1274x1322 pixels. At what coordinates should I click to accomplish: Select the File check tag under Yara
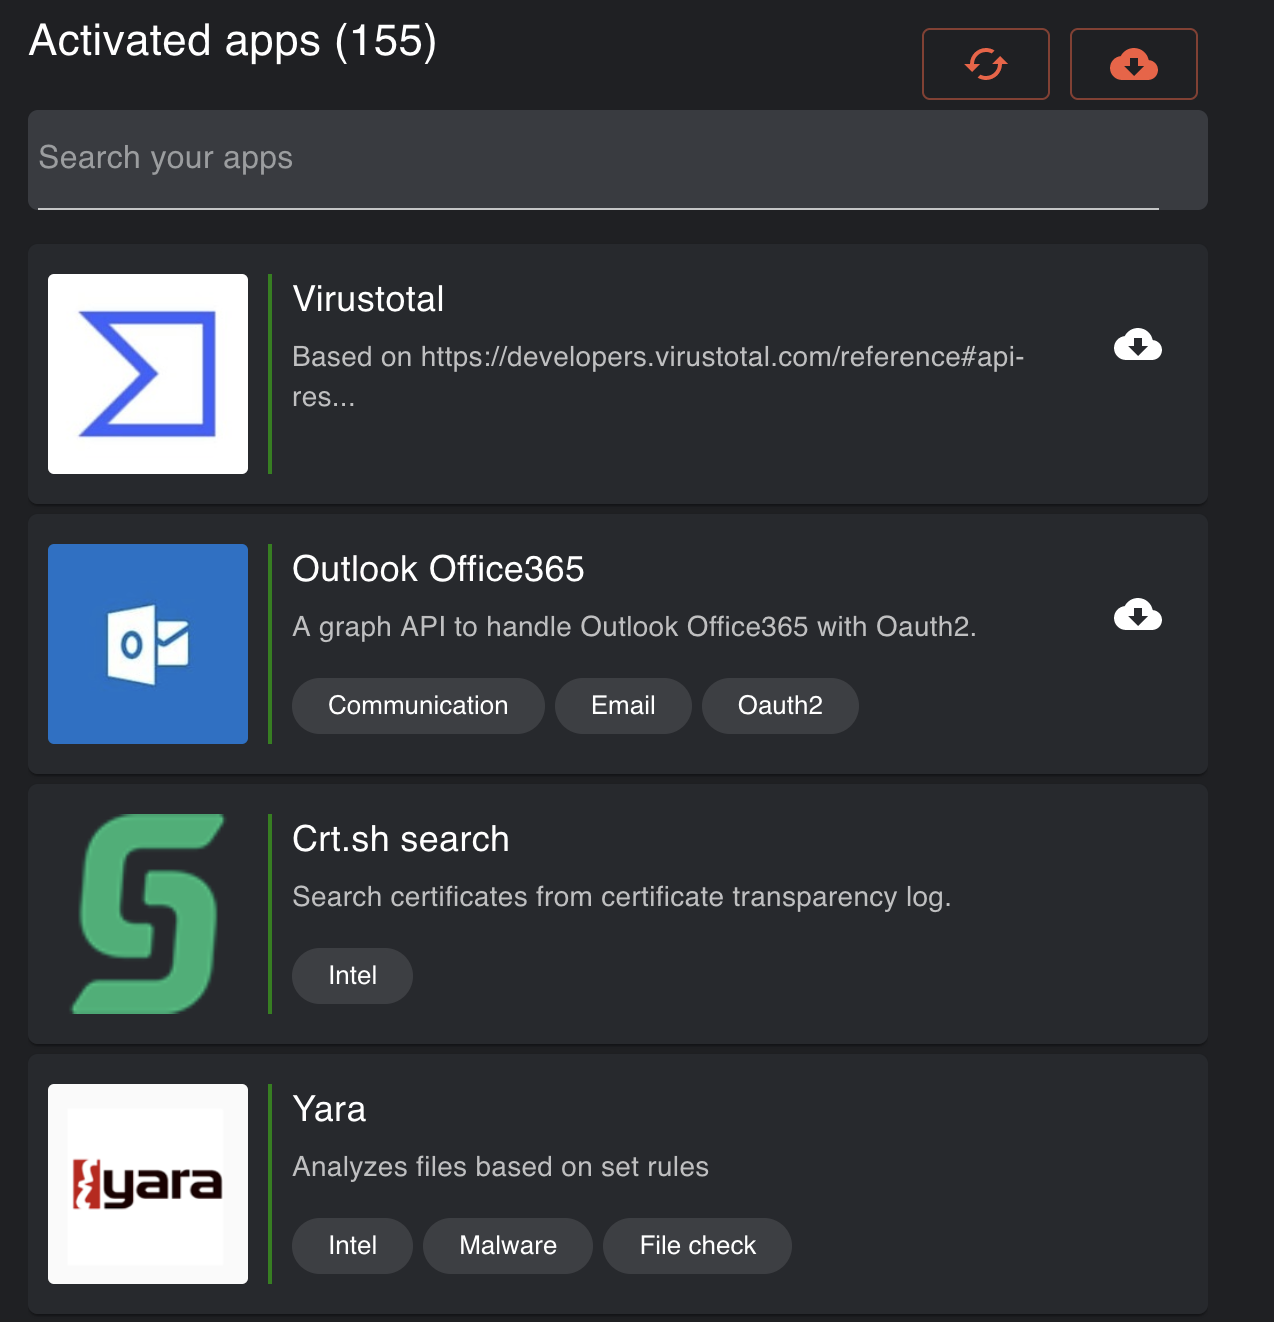point(697,1245)
